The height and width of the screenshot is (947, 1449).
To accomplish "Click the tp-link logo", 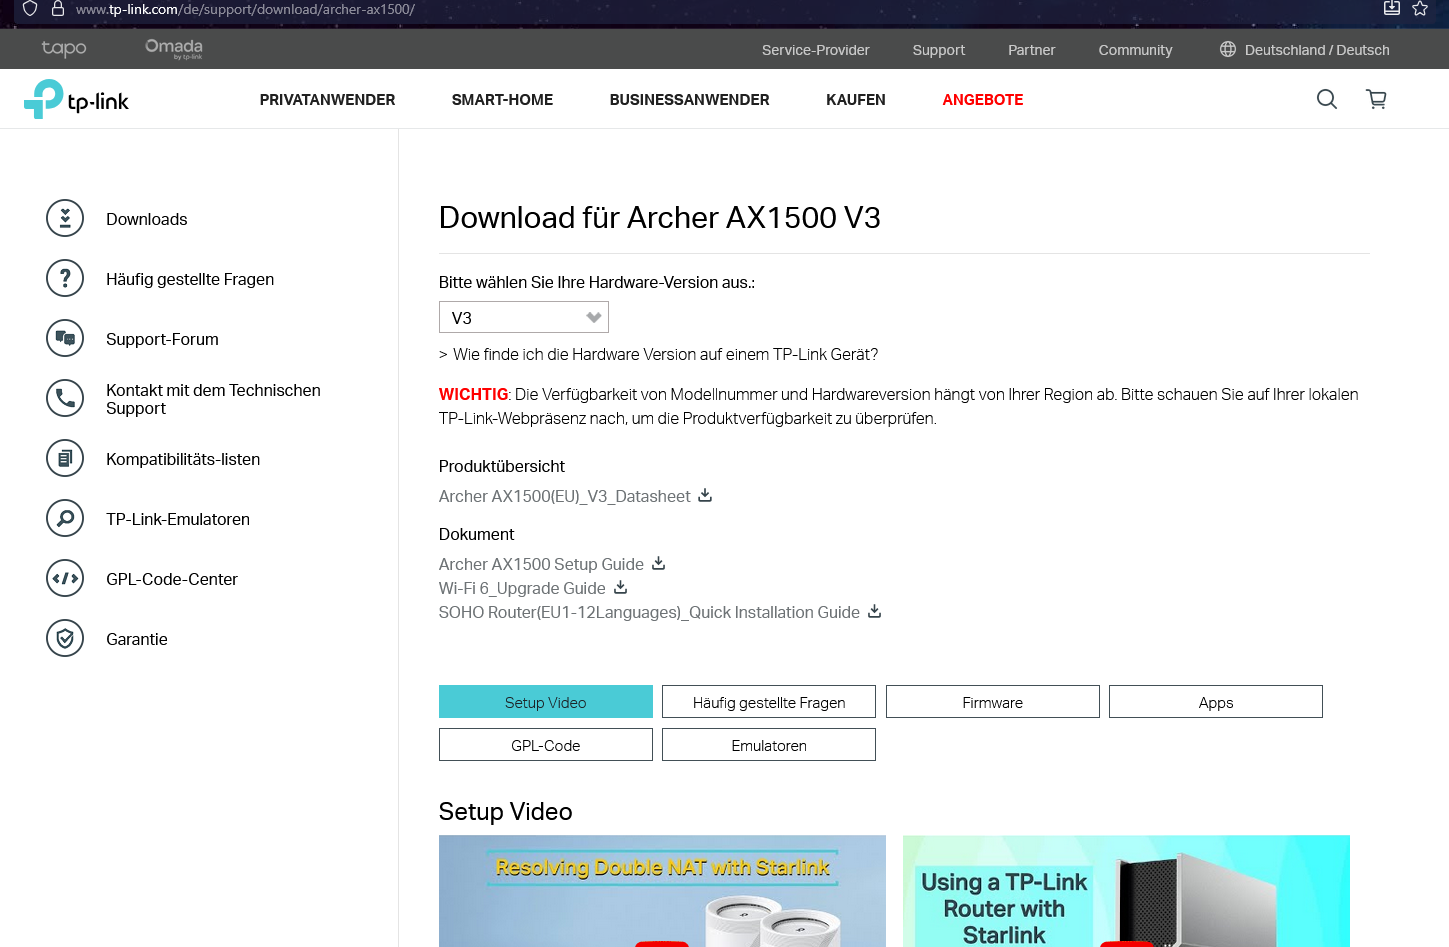I will coord(76,99).
